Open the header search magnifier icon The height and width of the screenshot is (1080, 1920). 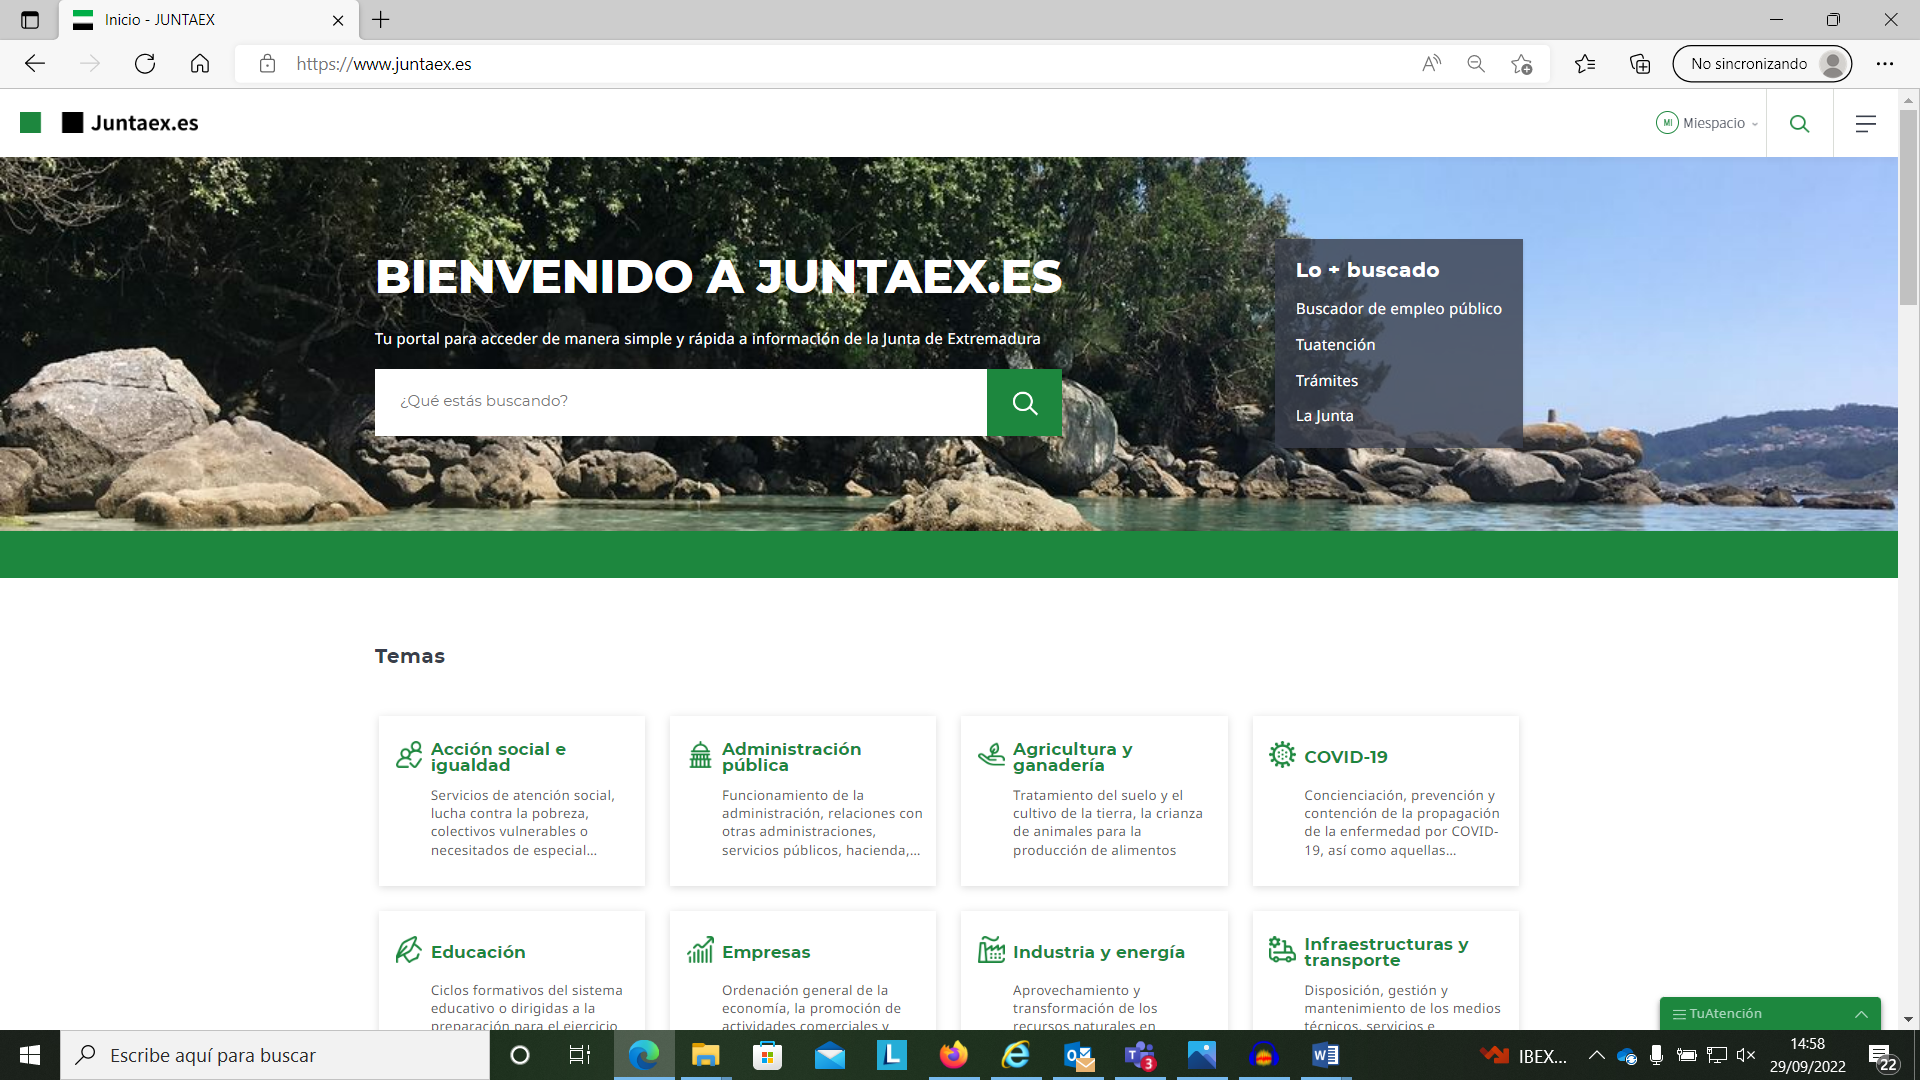pos(1799,123)
